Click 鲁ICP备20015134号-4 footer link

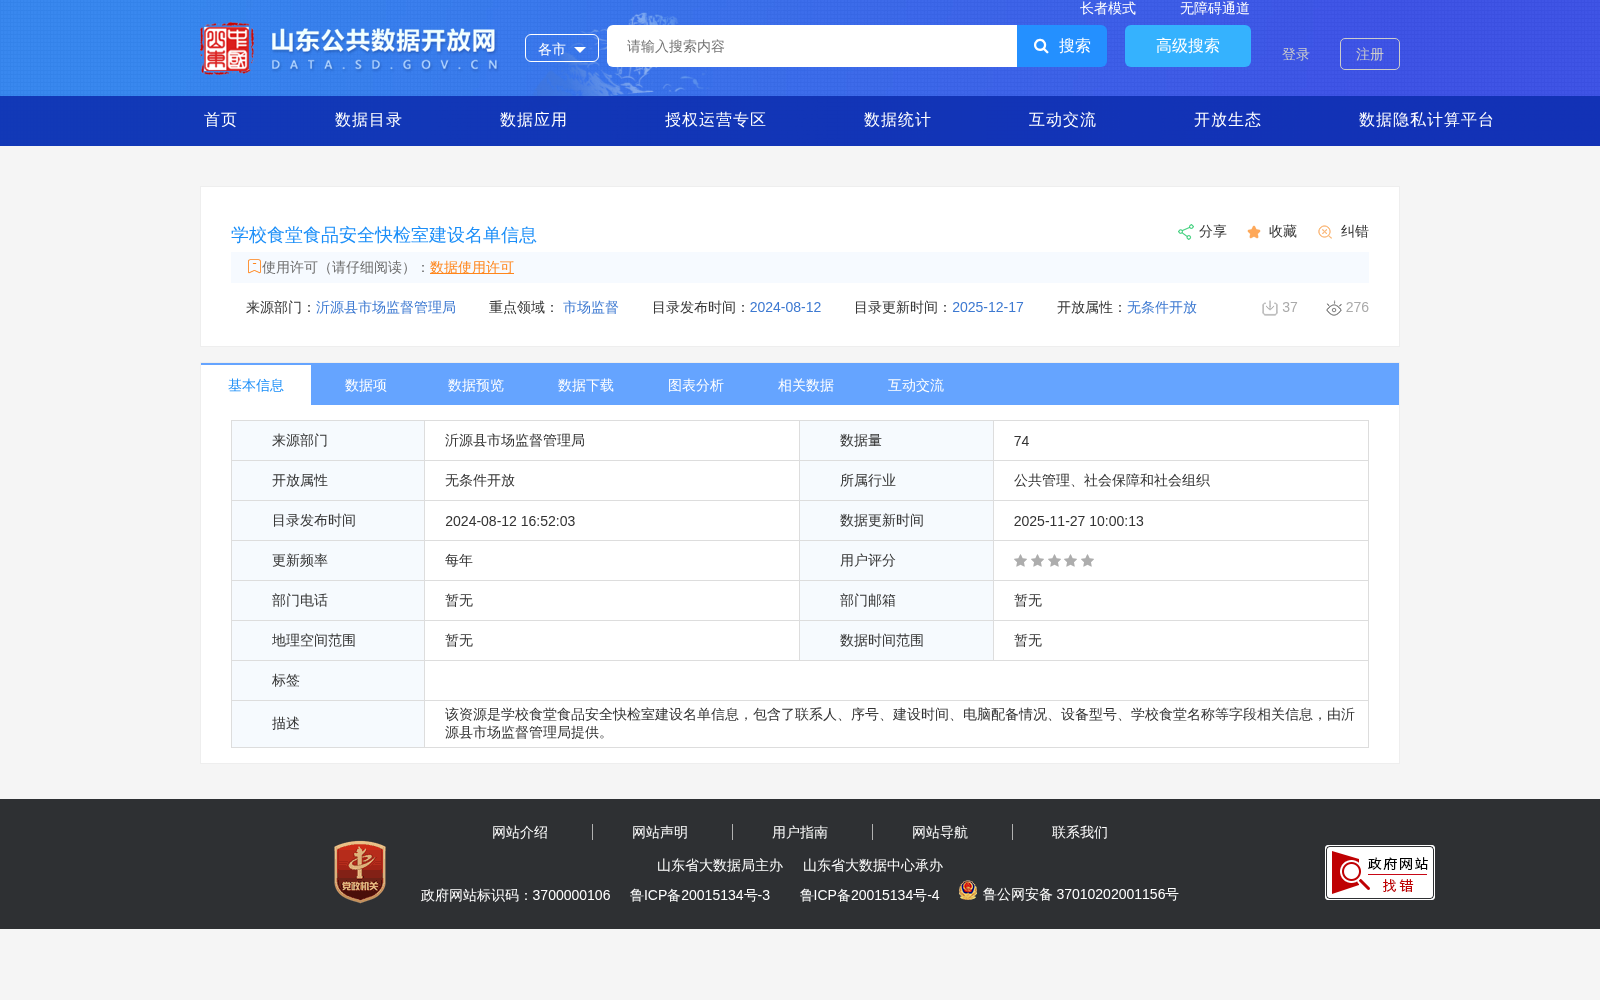coord(870,895)
